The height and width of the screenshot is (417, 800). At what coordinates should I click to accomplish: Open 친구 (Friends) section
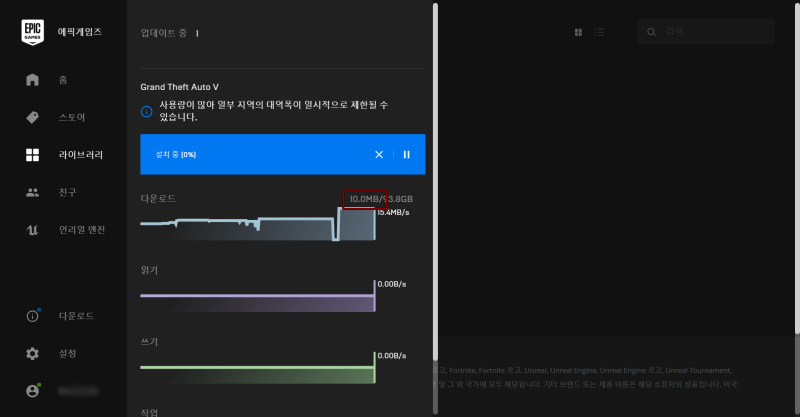(x=67, y=192)
